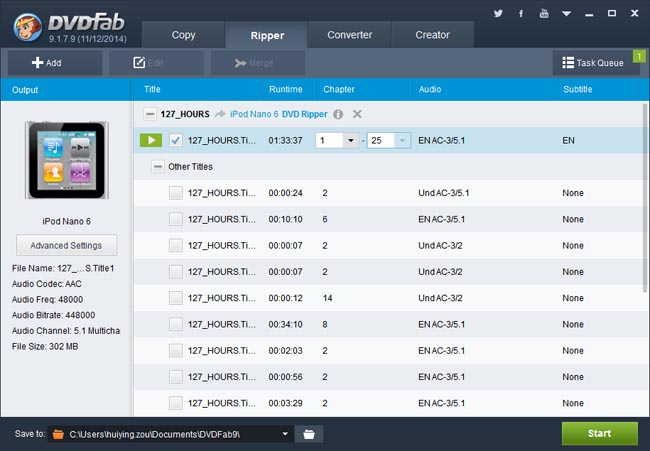Click the DVDFab monkey logo
This screenshot has height=451, width=650.
[28, 27]
